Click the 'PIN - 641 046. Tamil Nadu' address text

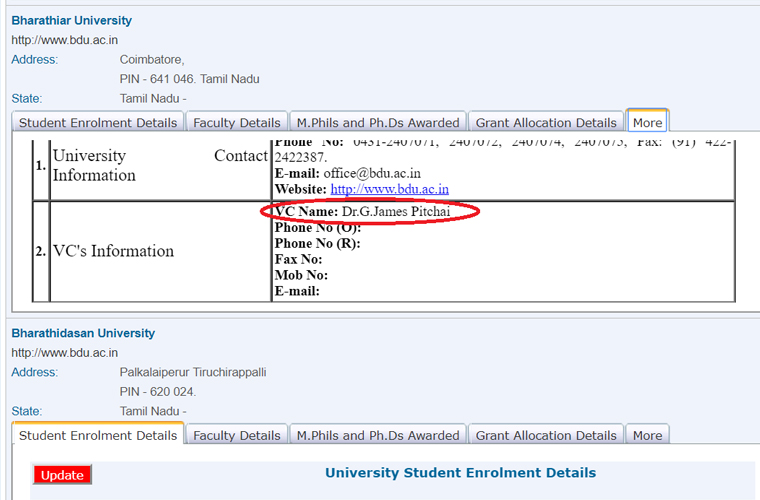(190, 79)
